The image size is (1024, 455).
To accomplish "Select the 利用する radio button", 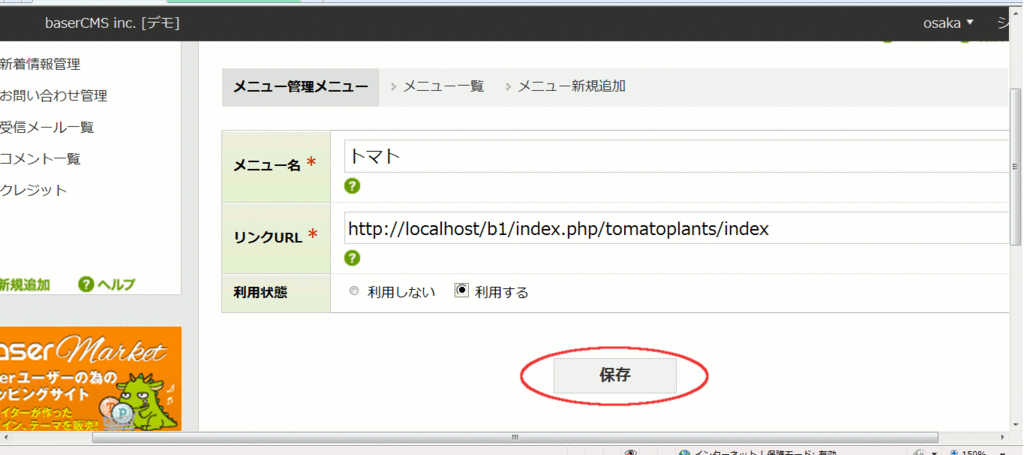I will 462,291.
